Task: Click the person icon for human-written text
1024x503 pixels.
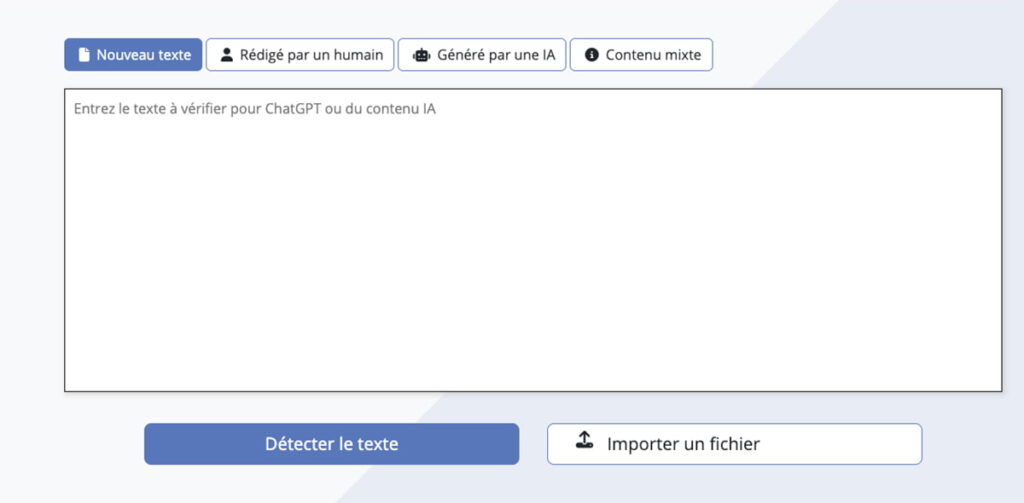Action: 227,55
